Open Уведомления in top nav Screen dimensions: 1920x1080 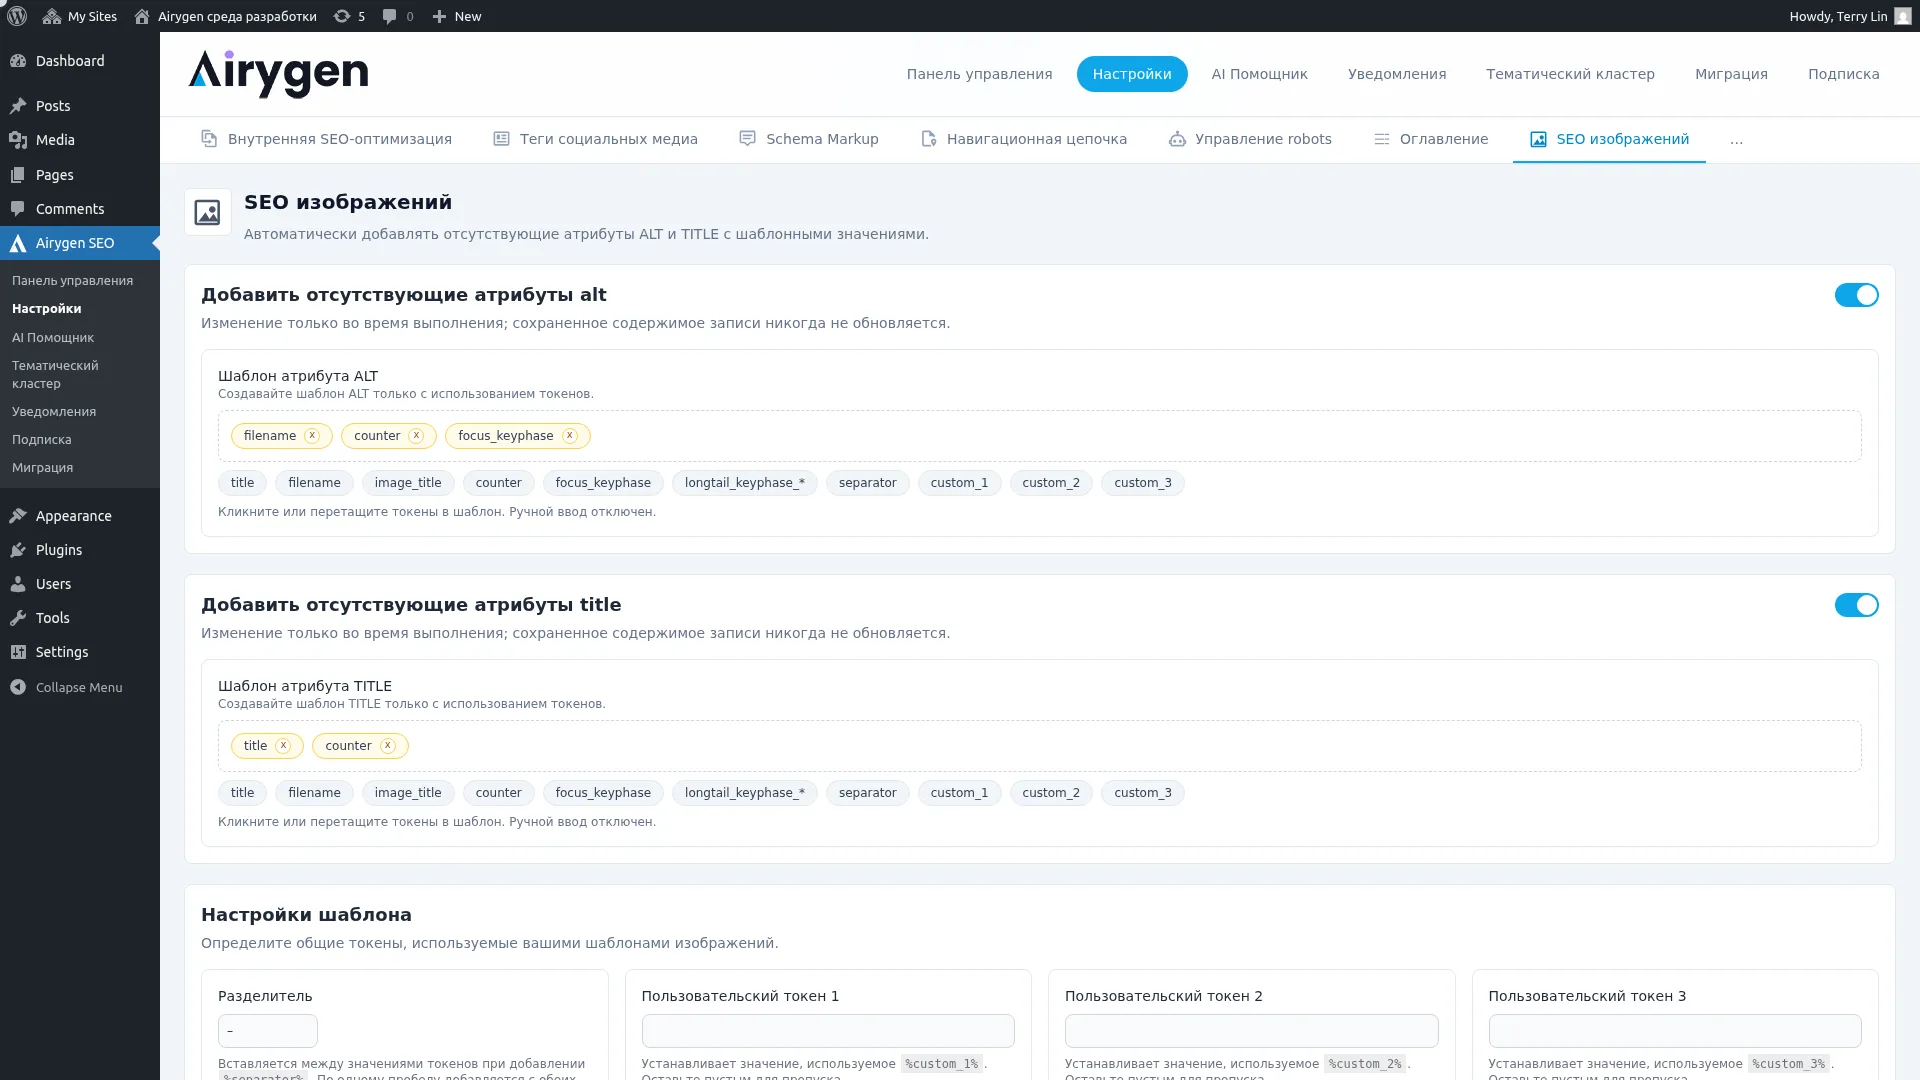(1396, 74)
